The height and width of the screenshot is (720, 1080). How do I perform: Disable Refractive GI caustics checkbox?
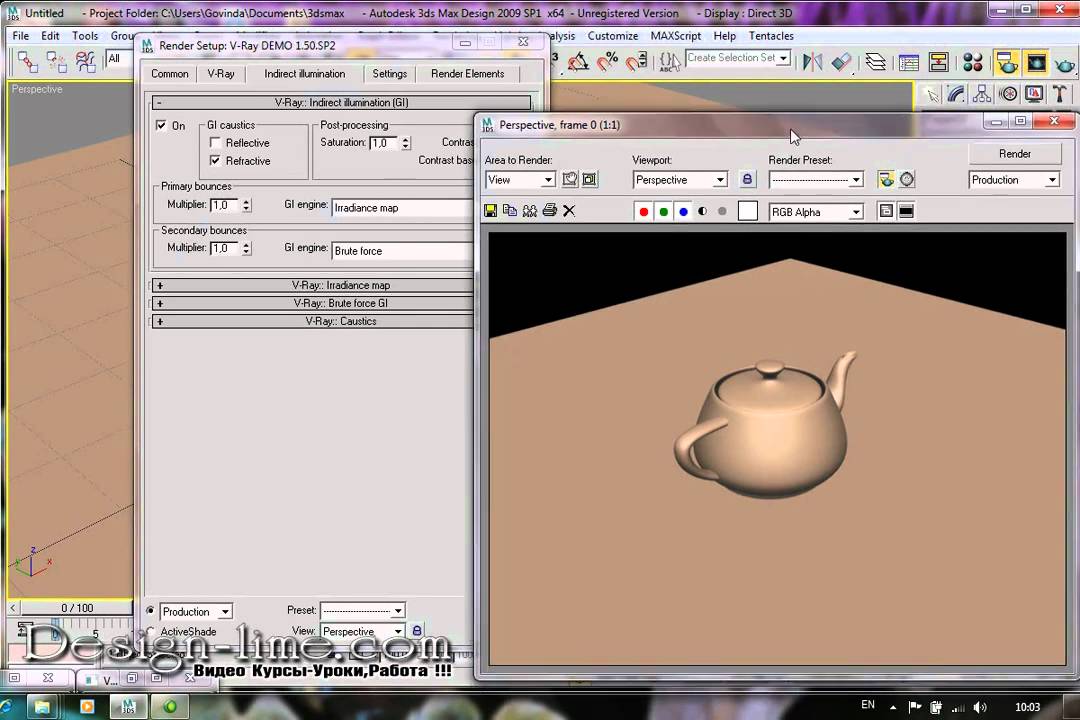point(215,161)
